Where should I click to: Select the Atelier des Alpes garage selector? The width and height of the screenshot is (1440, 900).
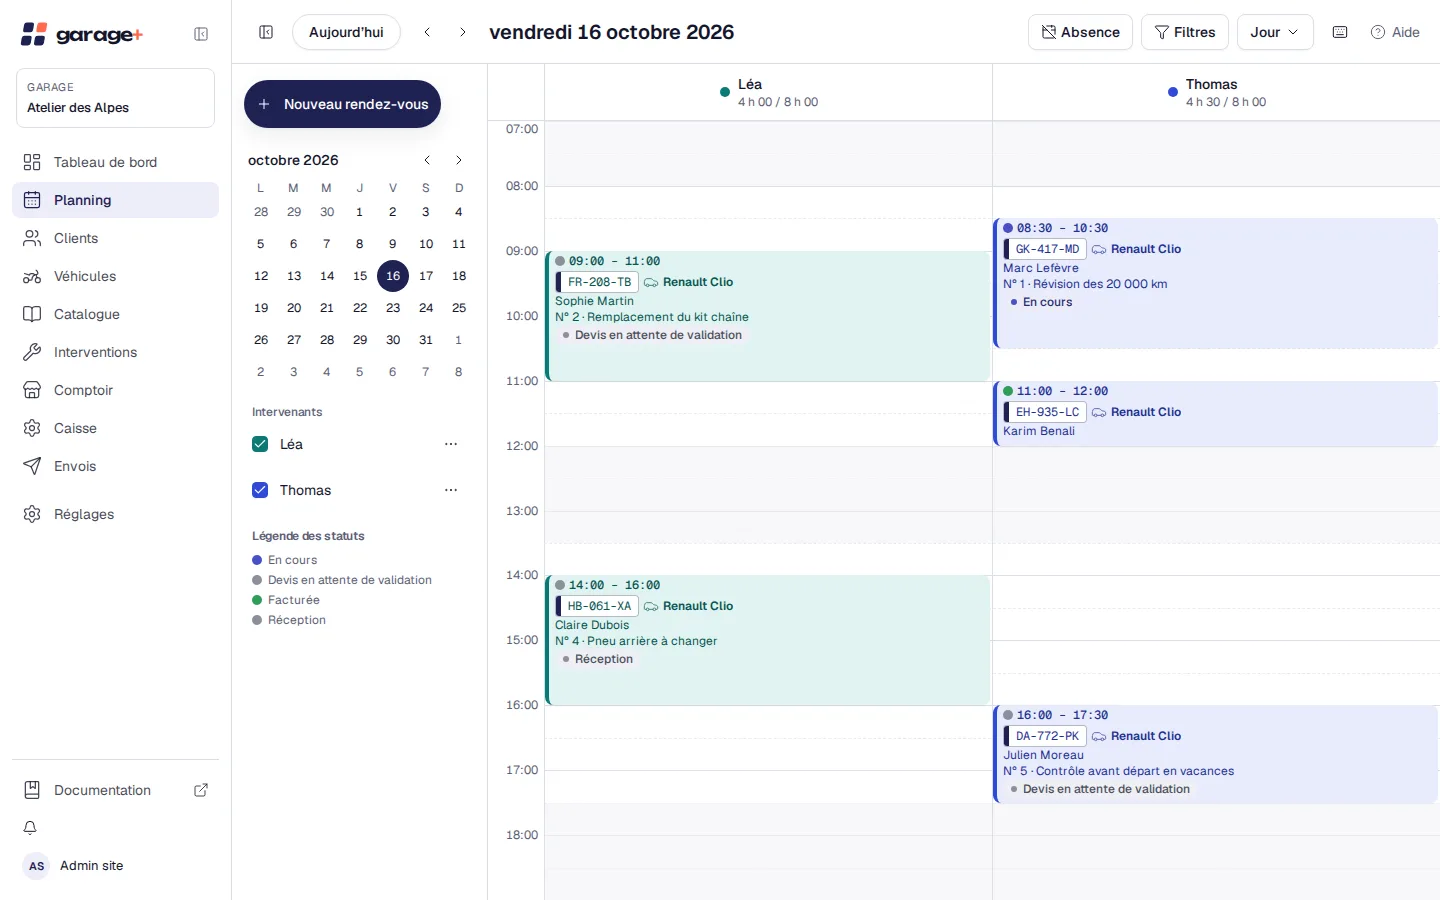(x=115, y=98)
